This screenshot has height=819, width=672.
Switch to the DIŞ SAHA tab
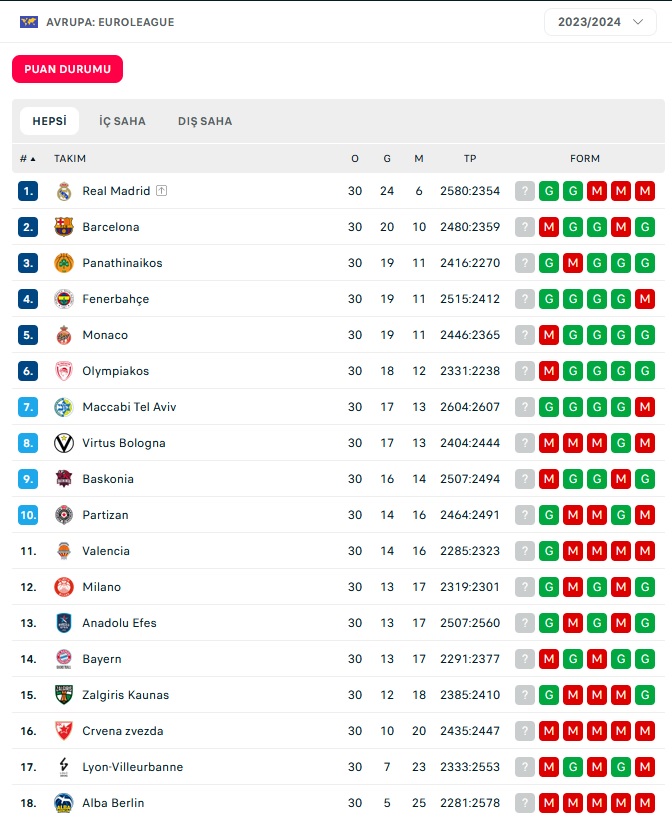pyautogui.click(x=205, y=121)
